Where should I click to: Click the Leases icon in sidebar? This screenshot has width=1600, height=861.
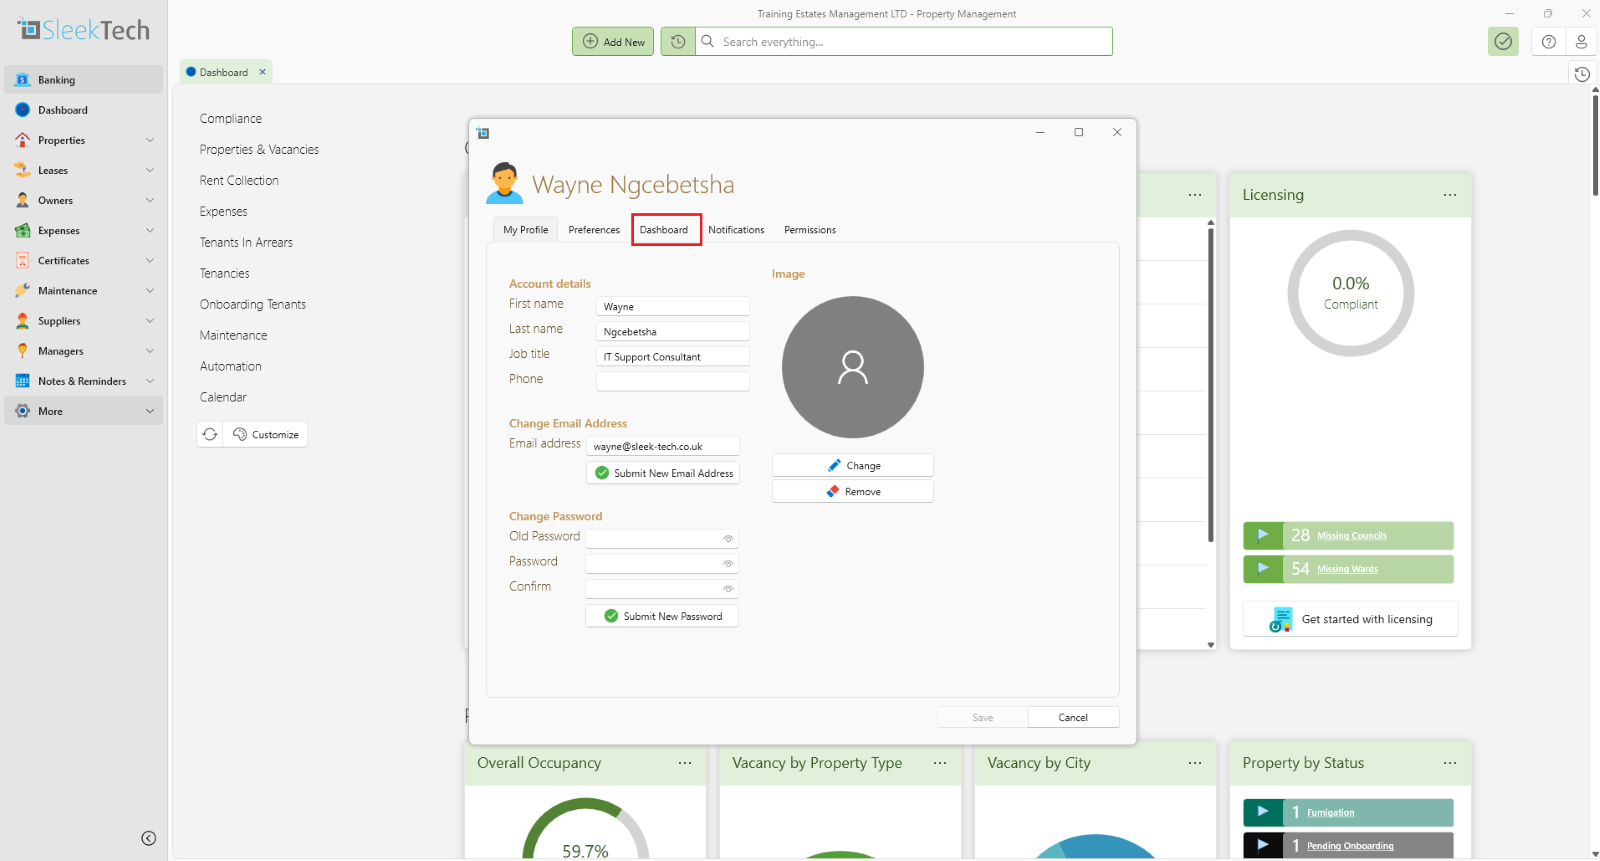click(x=22, y=170)
